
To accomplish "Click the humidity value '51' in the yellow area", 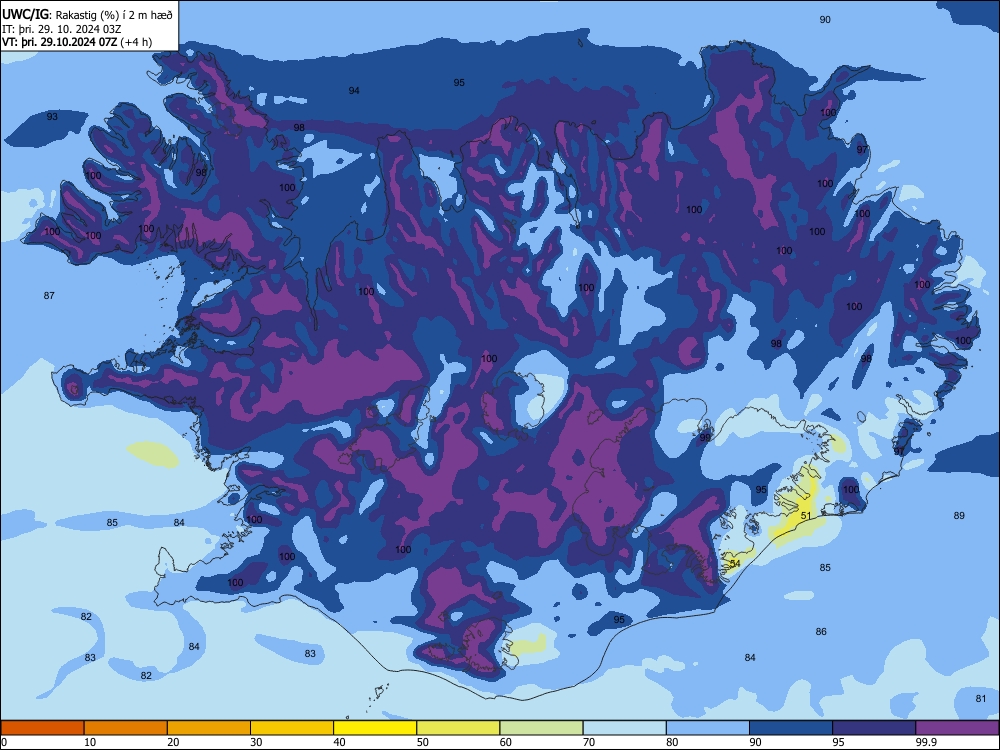I will [806, 515].
